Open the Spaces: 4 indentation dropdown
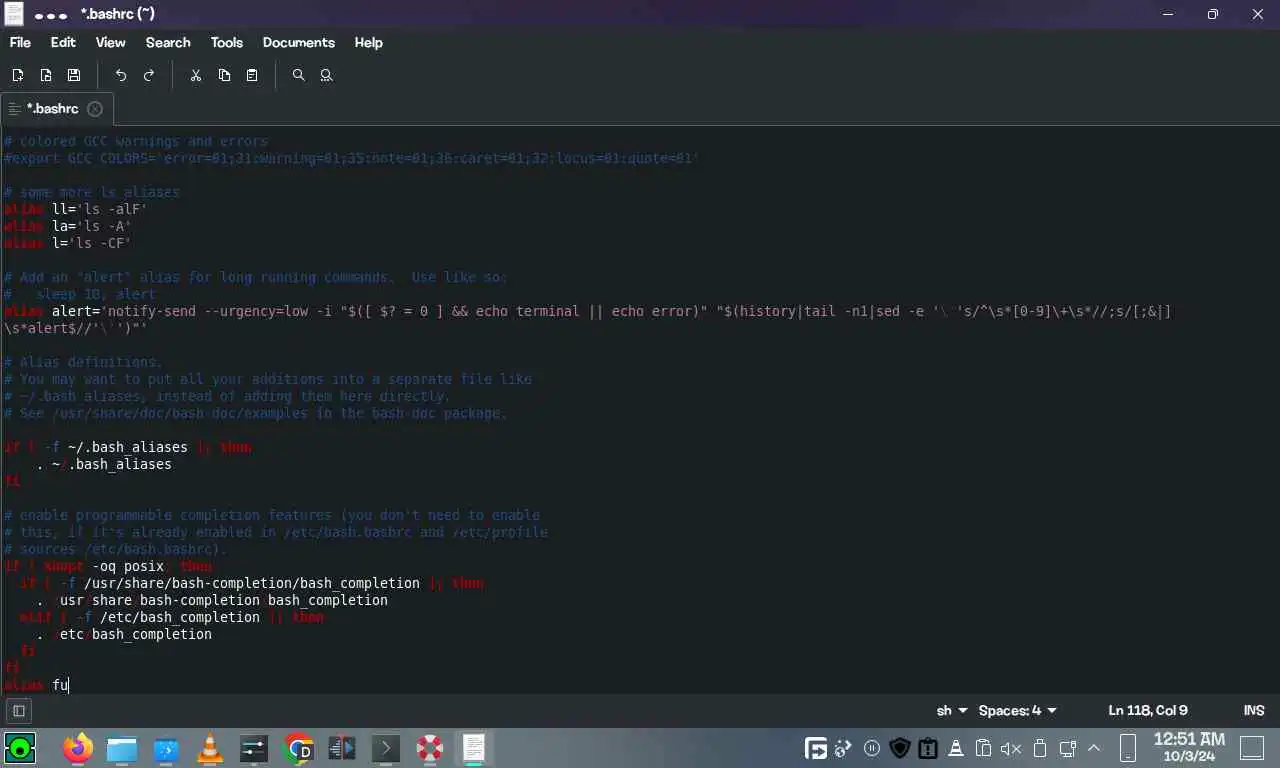This screenshot has height=768, width=1280. pyautogui.click(x=1018, y=710)
